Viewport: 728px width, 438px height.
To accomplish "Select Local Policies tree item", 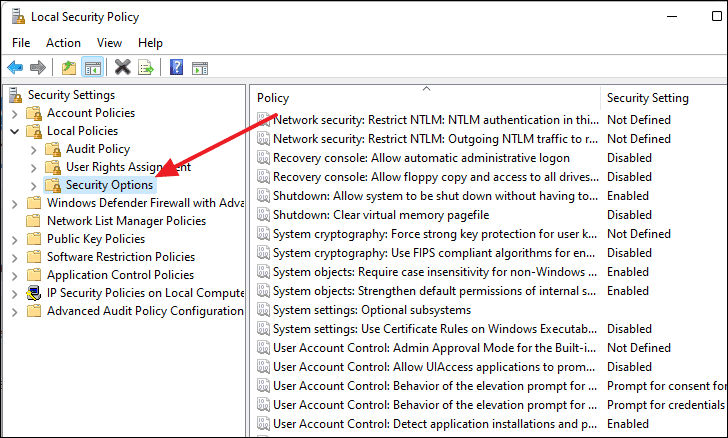I will (82, 131).
